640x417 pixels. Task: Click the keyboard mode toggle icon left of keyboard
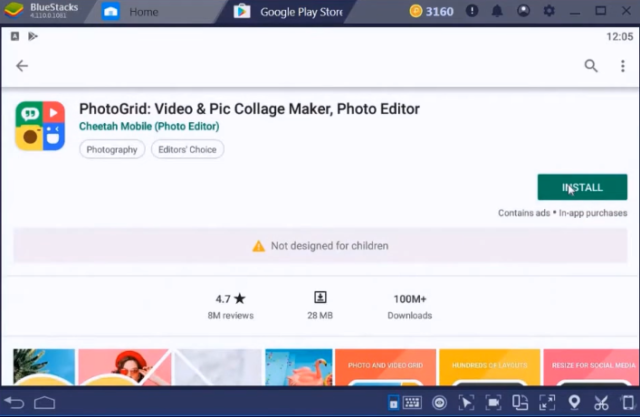click(393, 403)
